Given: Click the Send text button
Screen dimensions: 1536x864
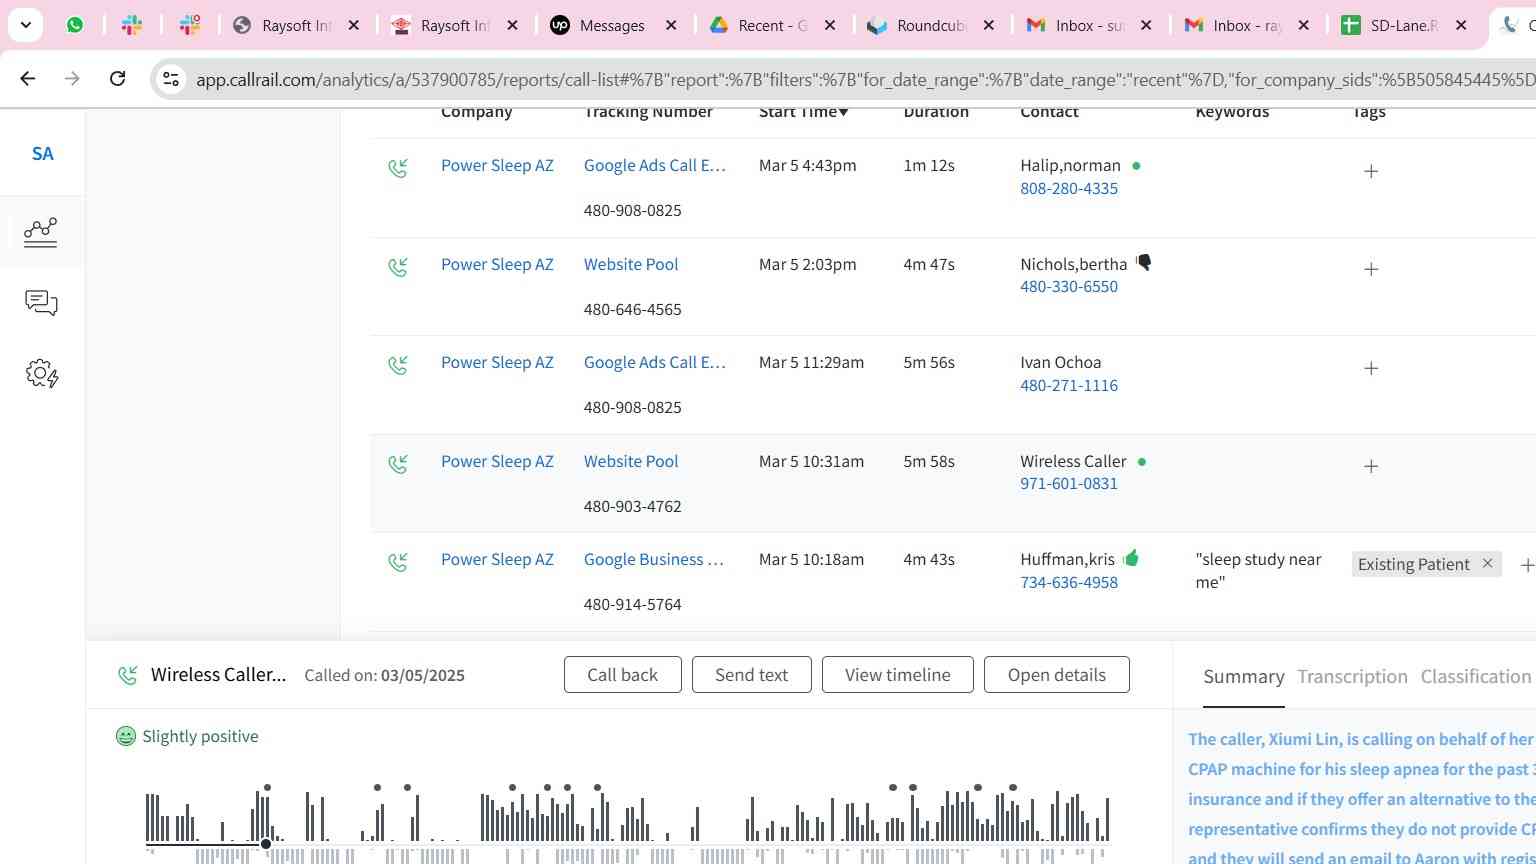Looking at the screenshot, I should 751,675.
